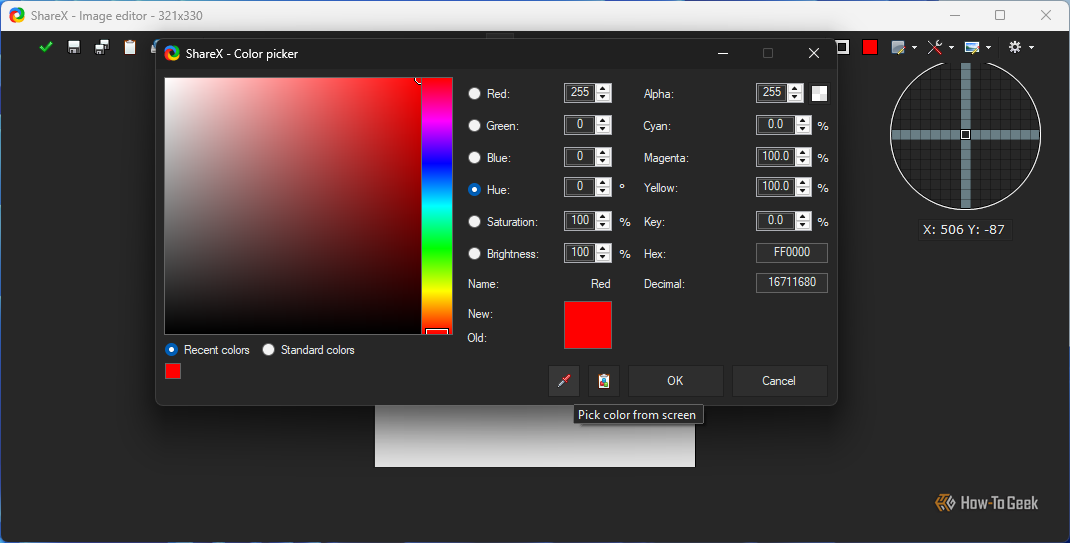Click the green checkmark in the Image editor toolbar
This screenshot has height=543, width=1070.
pyautogui.click(x=46, y=47)
